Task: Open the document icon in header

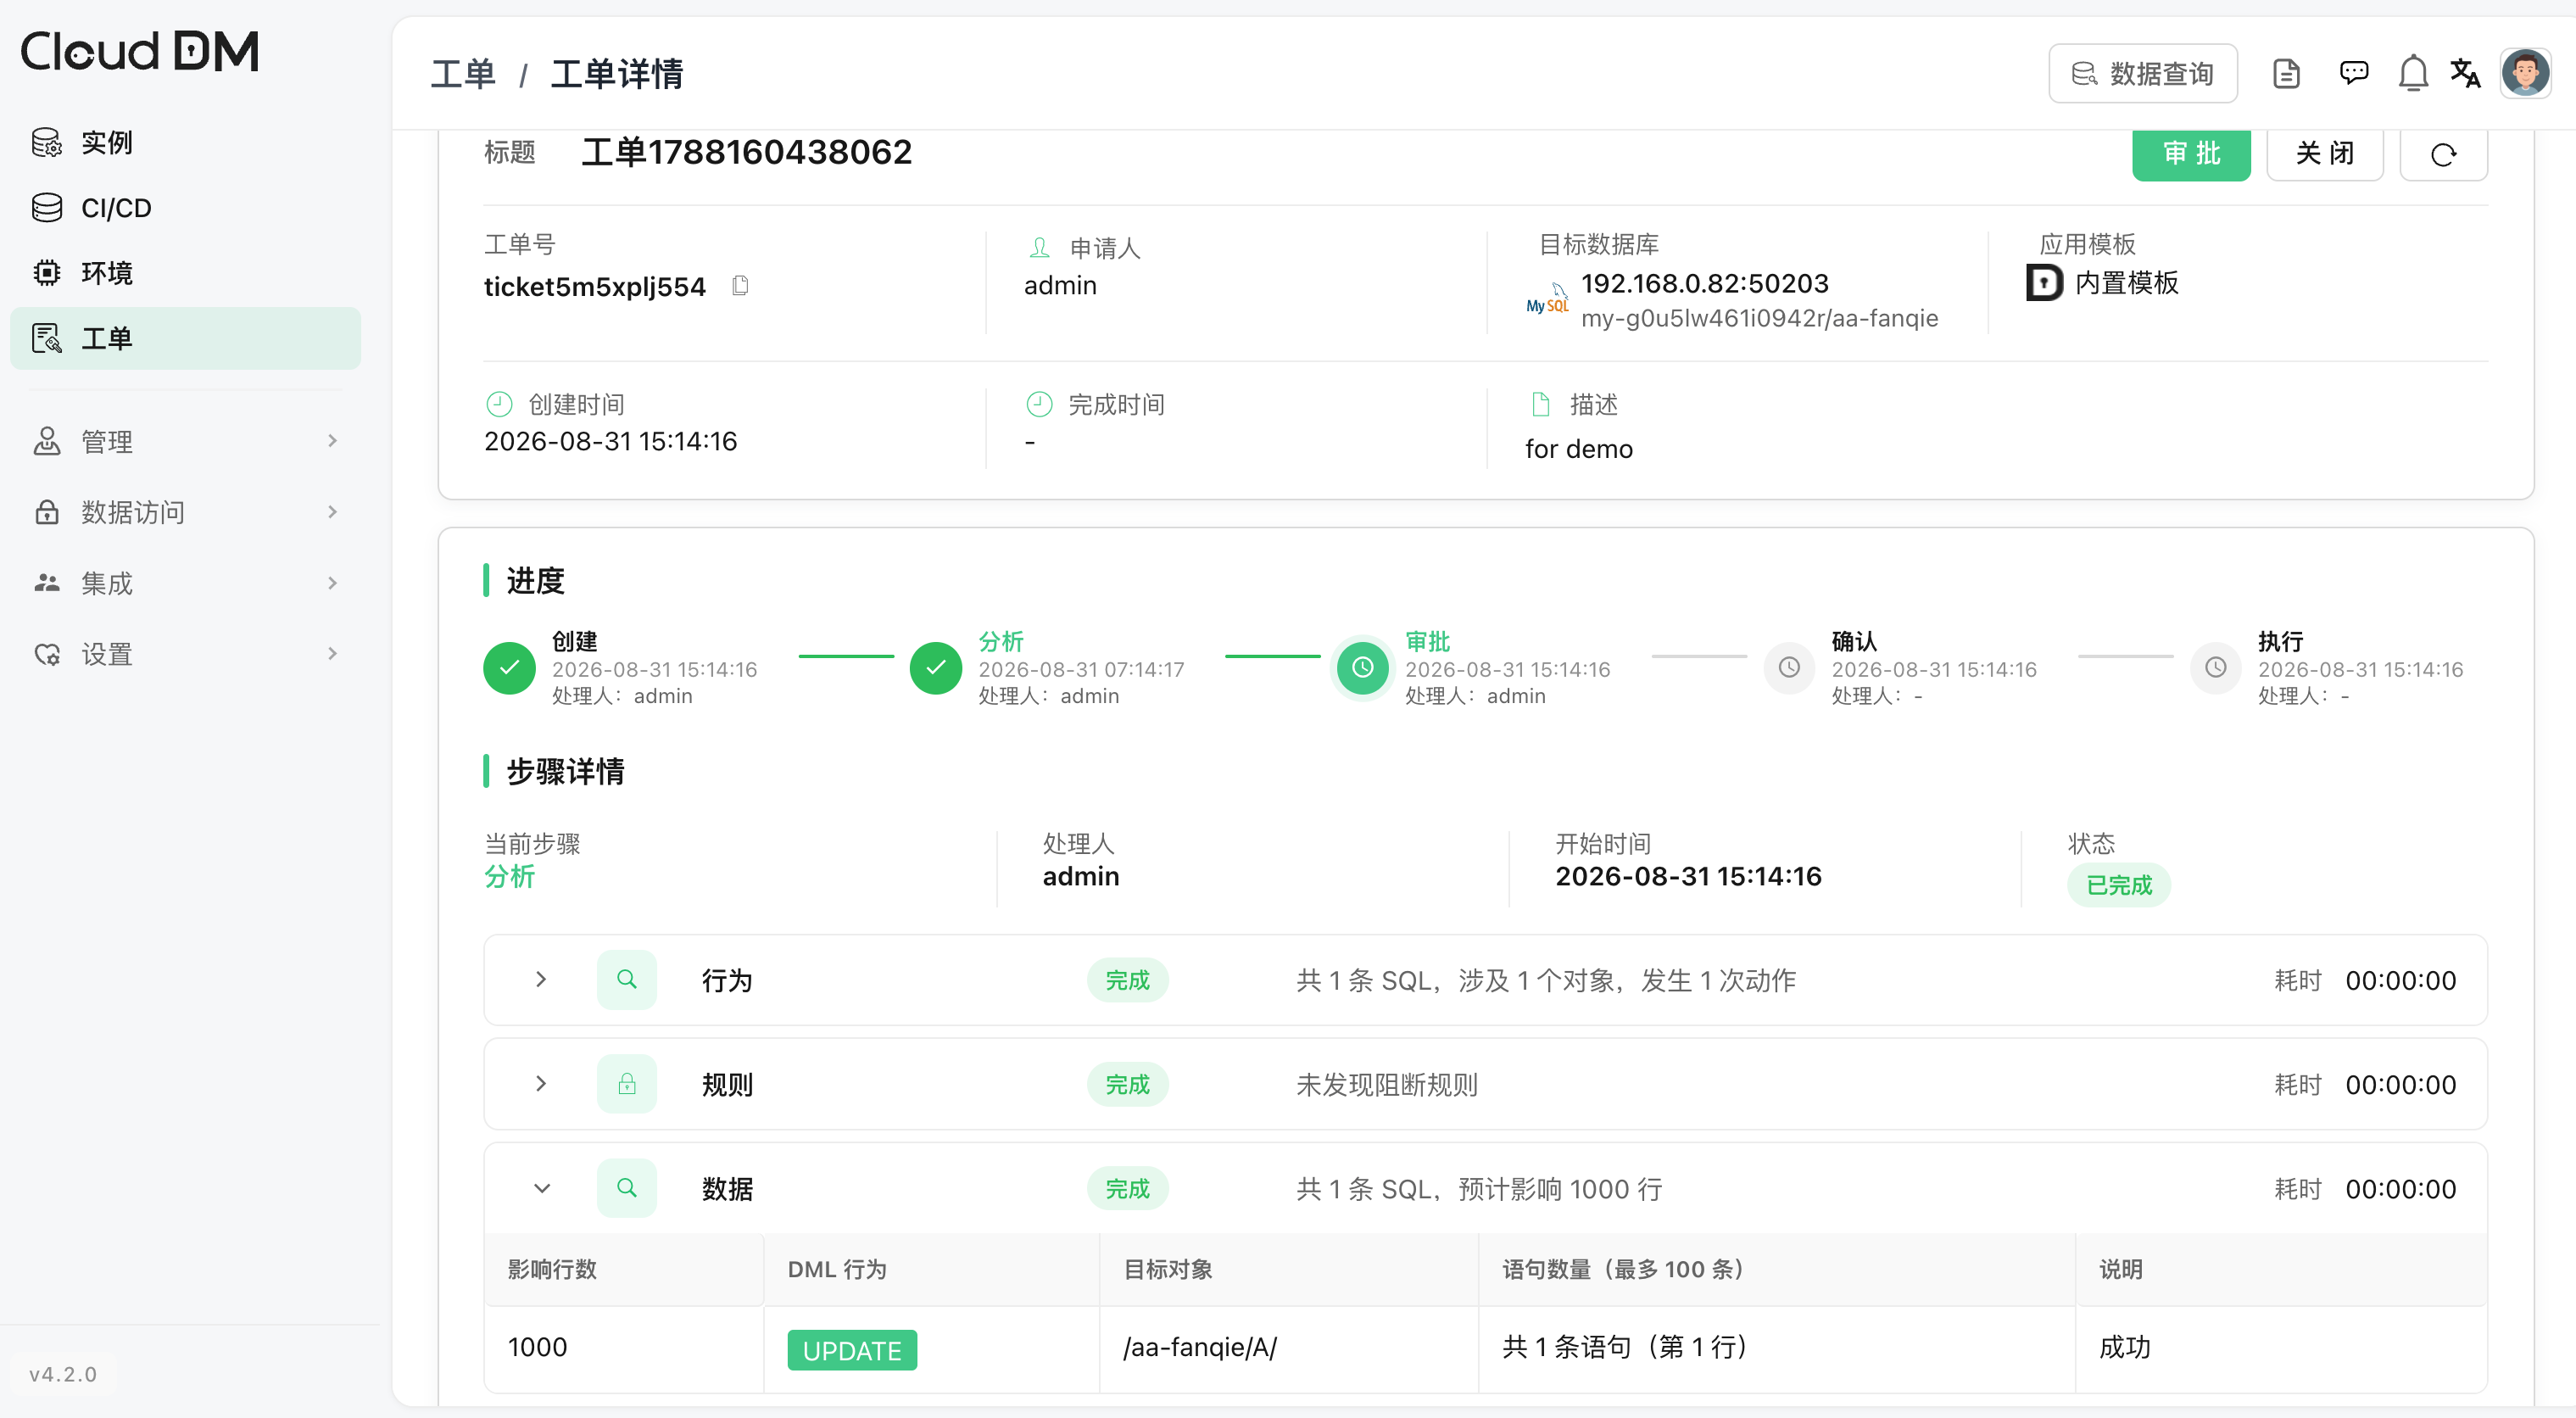Action: (x=2286, y=73)
